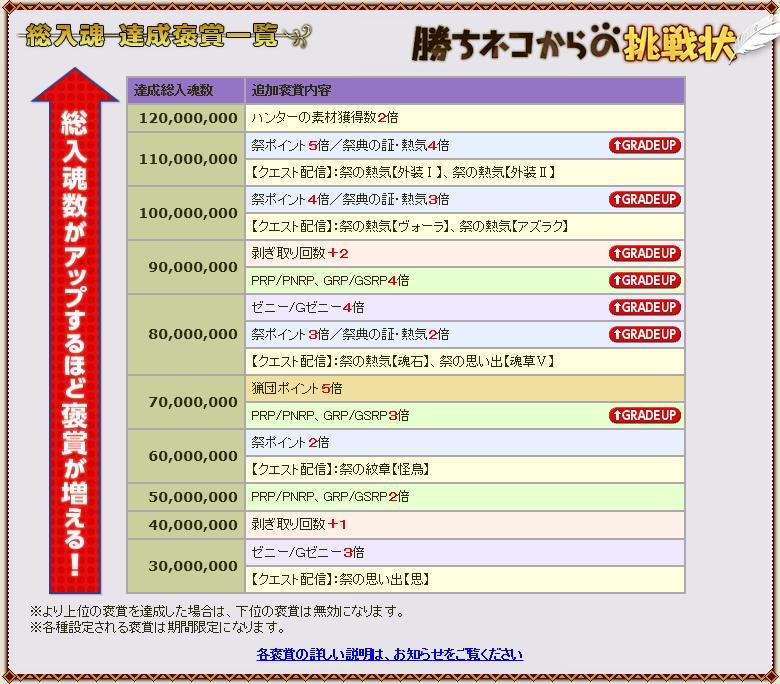Image resolution: width=780 pixels, height=684 pixels.
Task: Click the ゼニー/Gゼニー3倍 reward text
Action: 307,552
